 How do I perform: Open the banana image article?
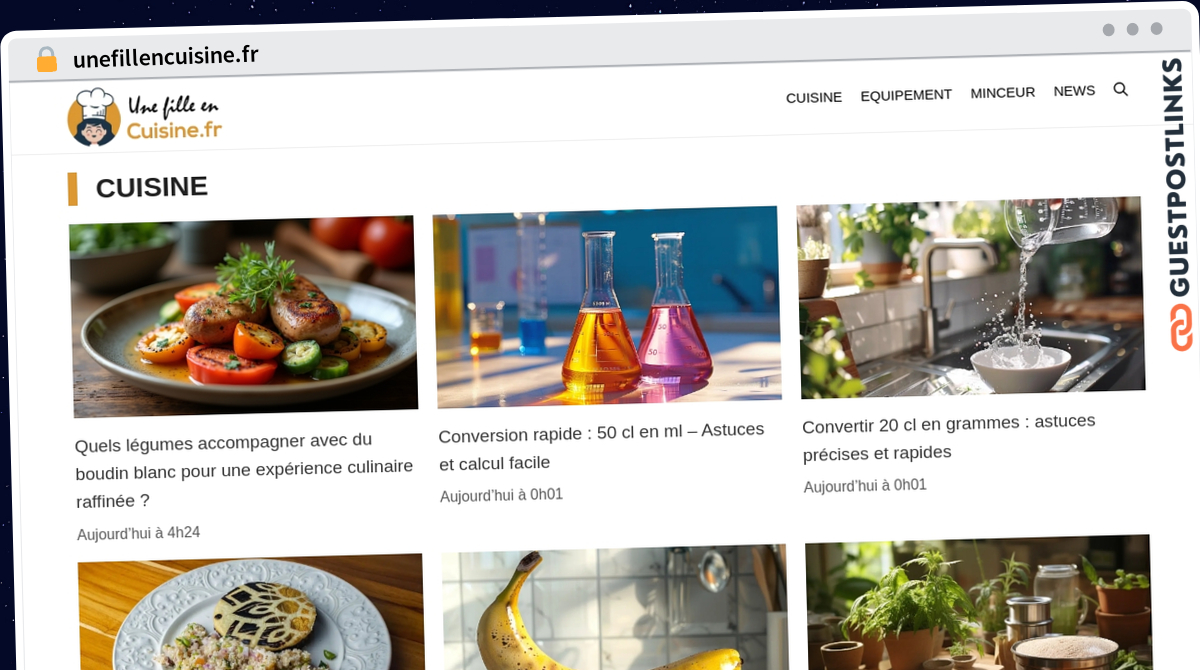coord(615,608)
